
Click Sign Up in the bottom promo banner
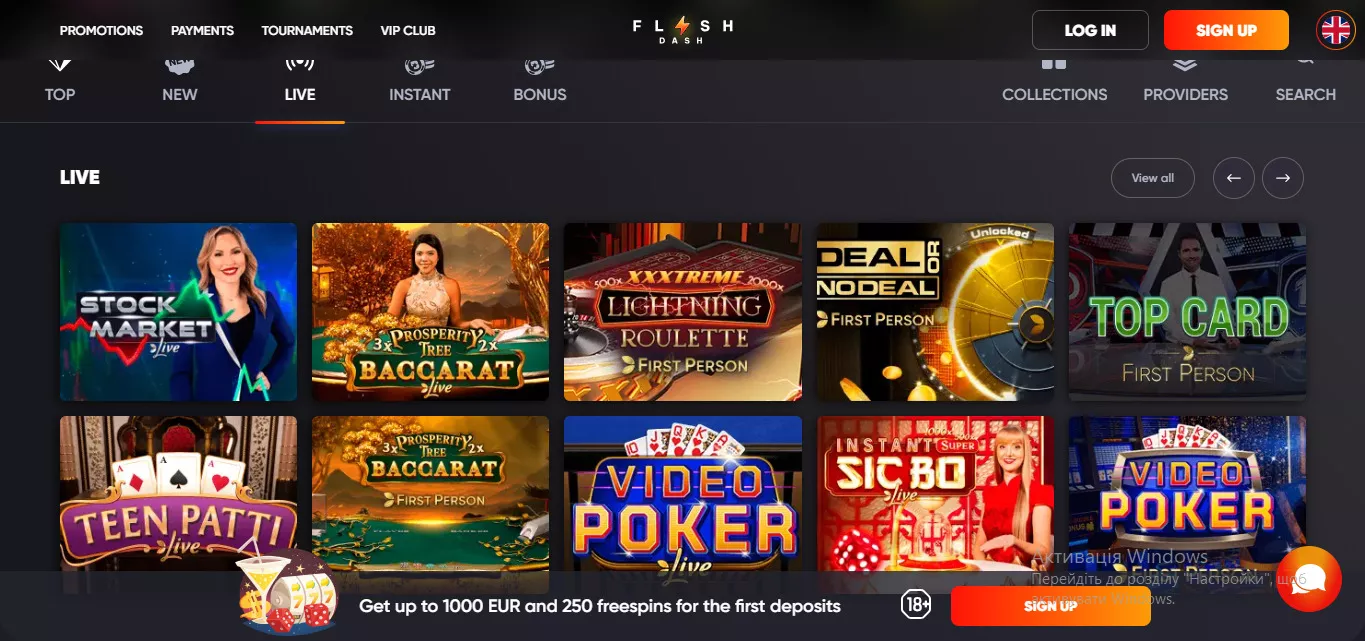tap(1050, 606)
